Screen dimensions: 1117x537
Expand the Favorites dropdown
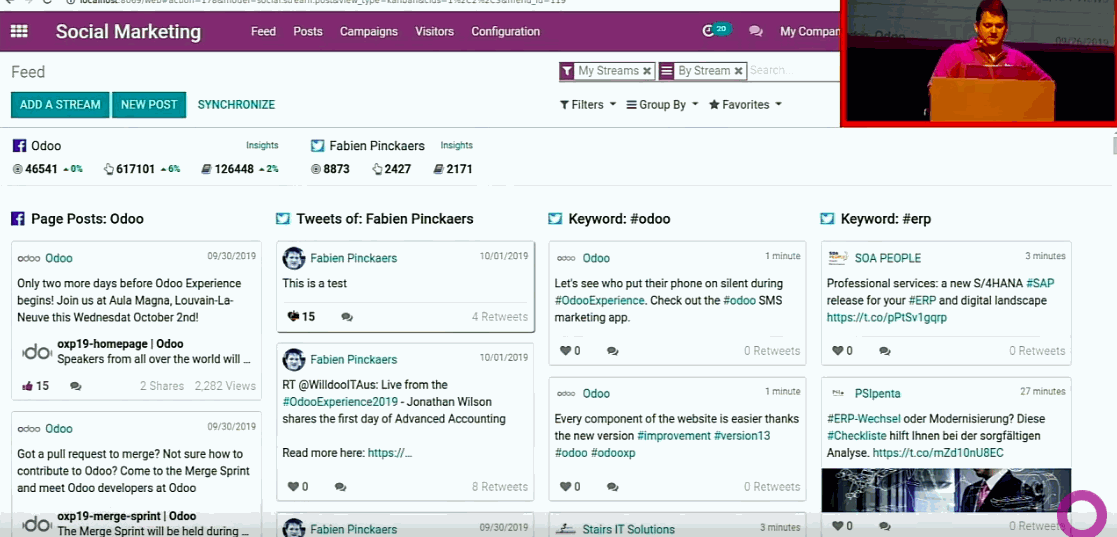[x=745, y=105]
